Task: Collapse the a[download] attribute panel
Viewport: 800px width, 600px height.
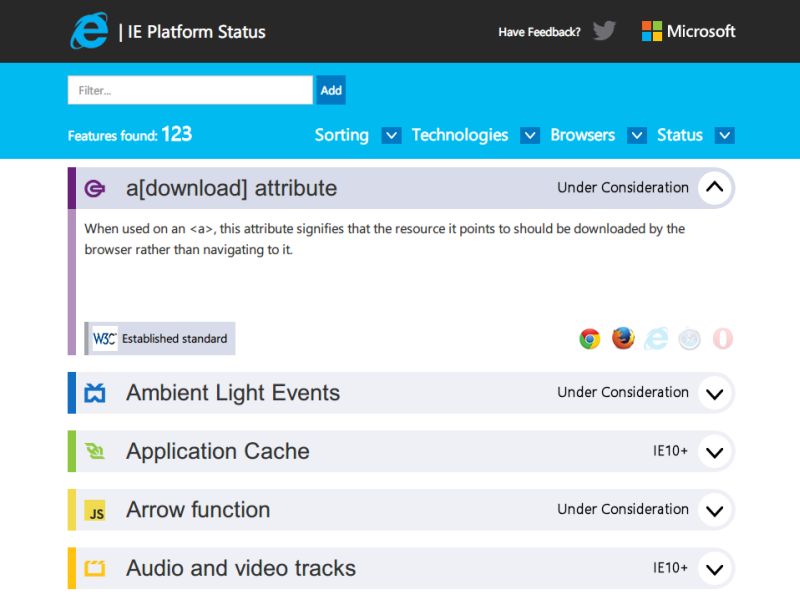Action: 715,188
